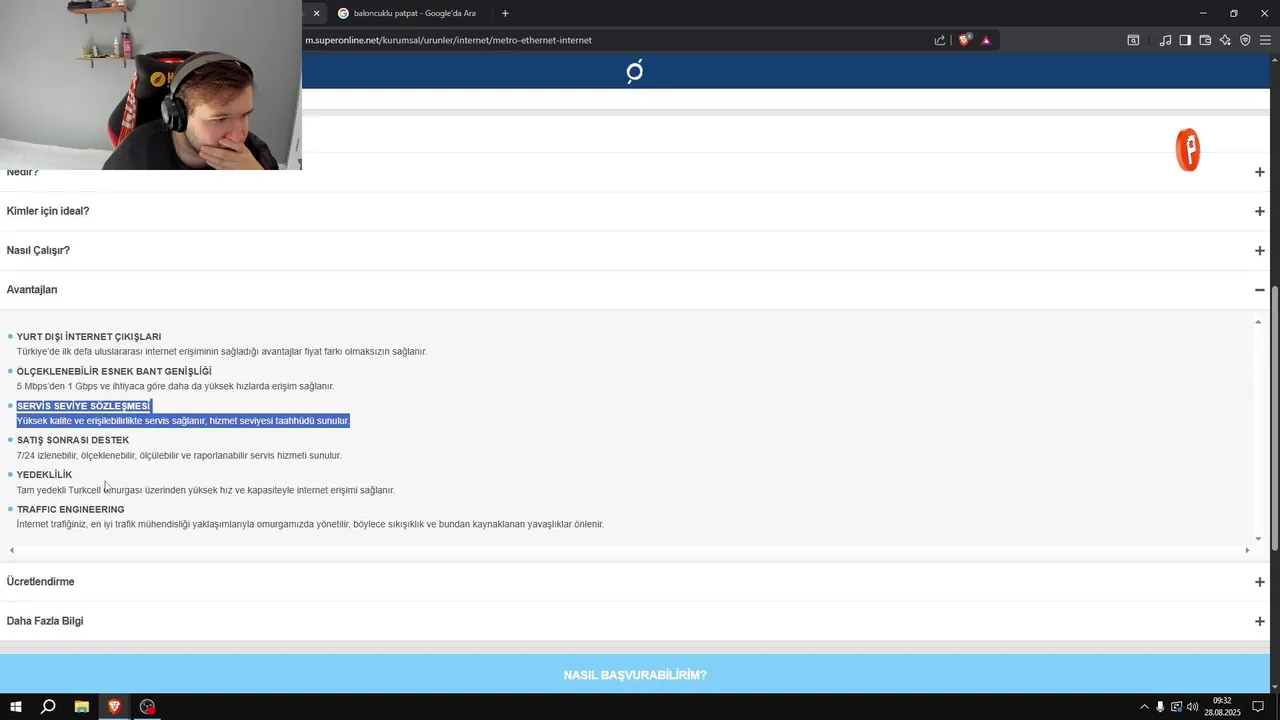The image size is (1280, 720).
Task: Click the Brave Rewards triangle icon
Action: pos(986,40)
